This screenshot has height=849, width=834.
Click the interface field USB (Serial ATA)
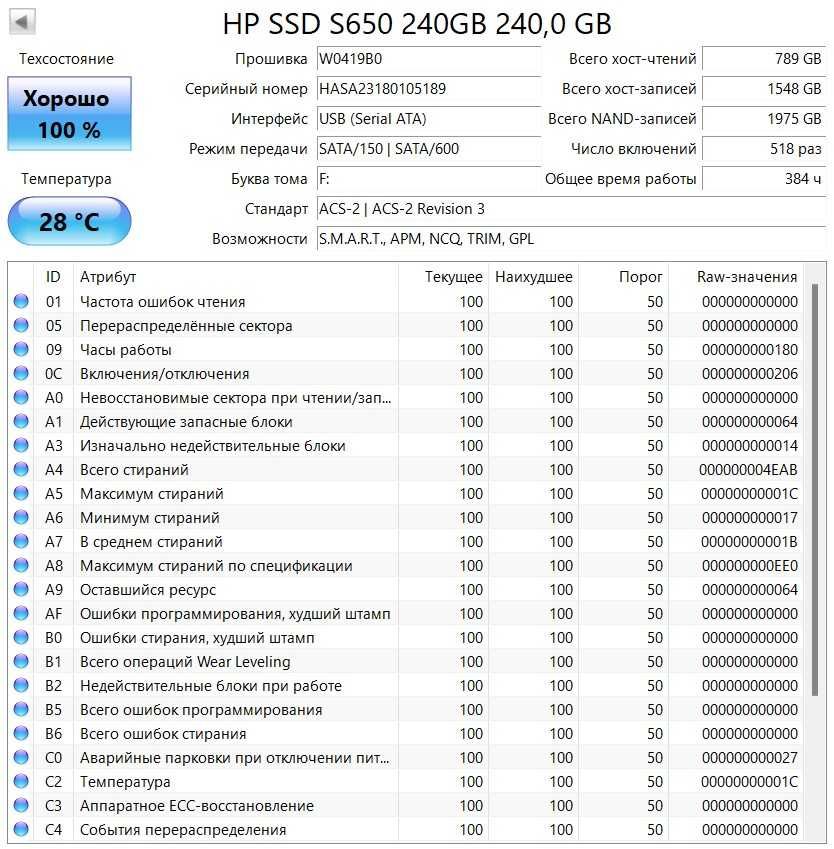click(428, 119)
